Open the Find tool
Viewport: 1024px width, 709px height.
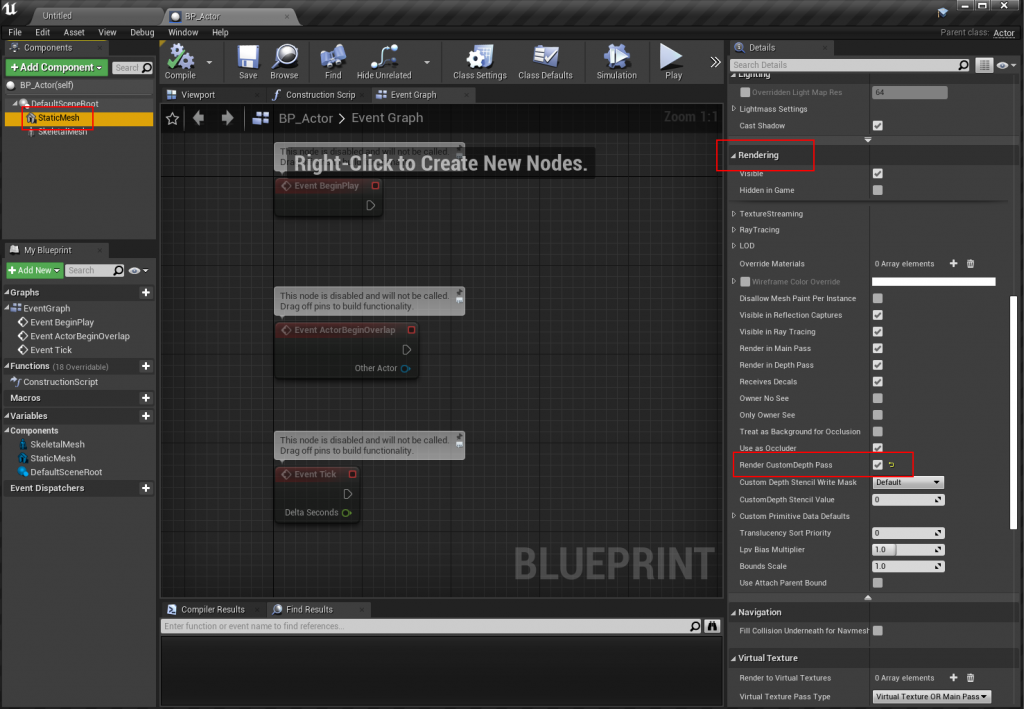pyautogui.click(x=333, y=62)
